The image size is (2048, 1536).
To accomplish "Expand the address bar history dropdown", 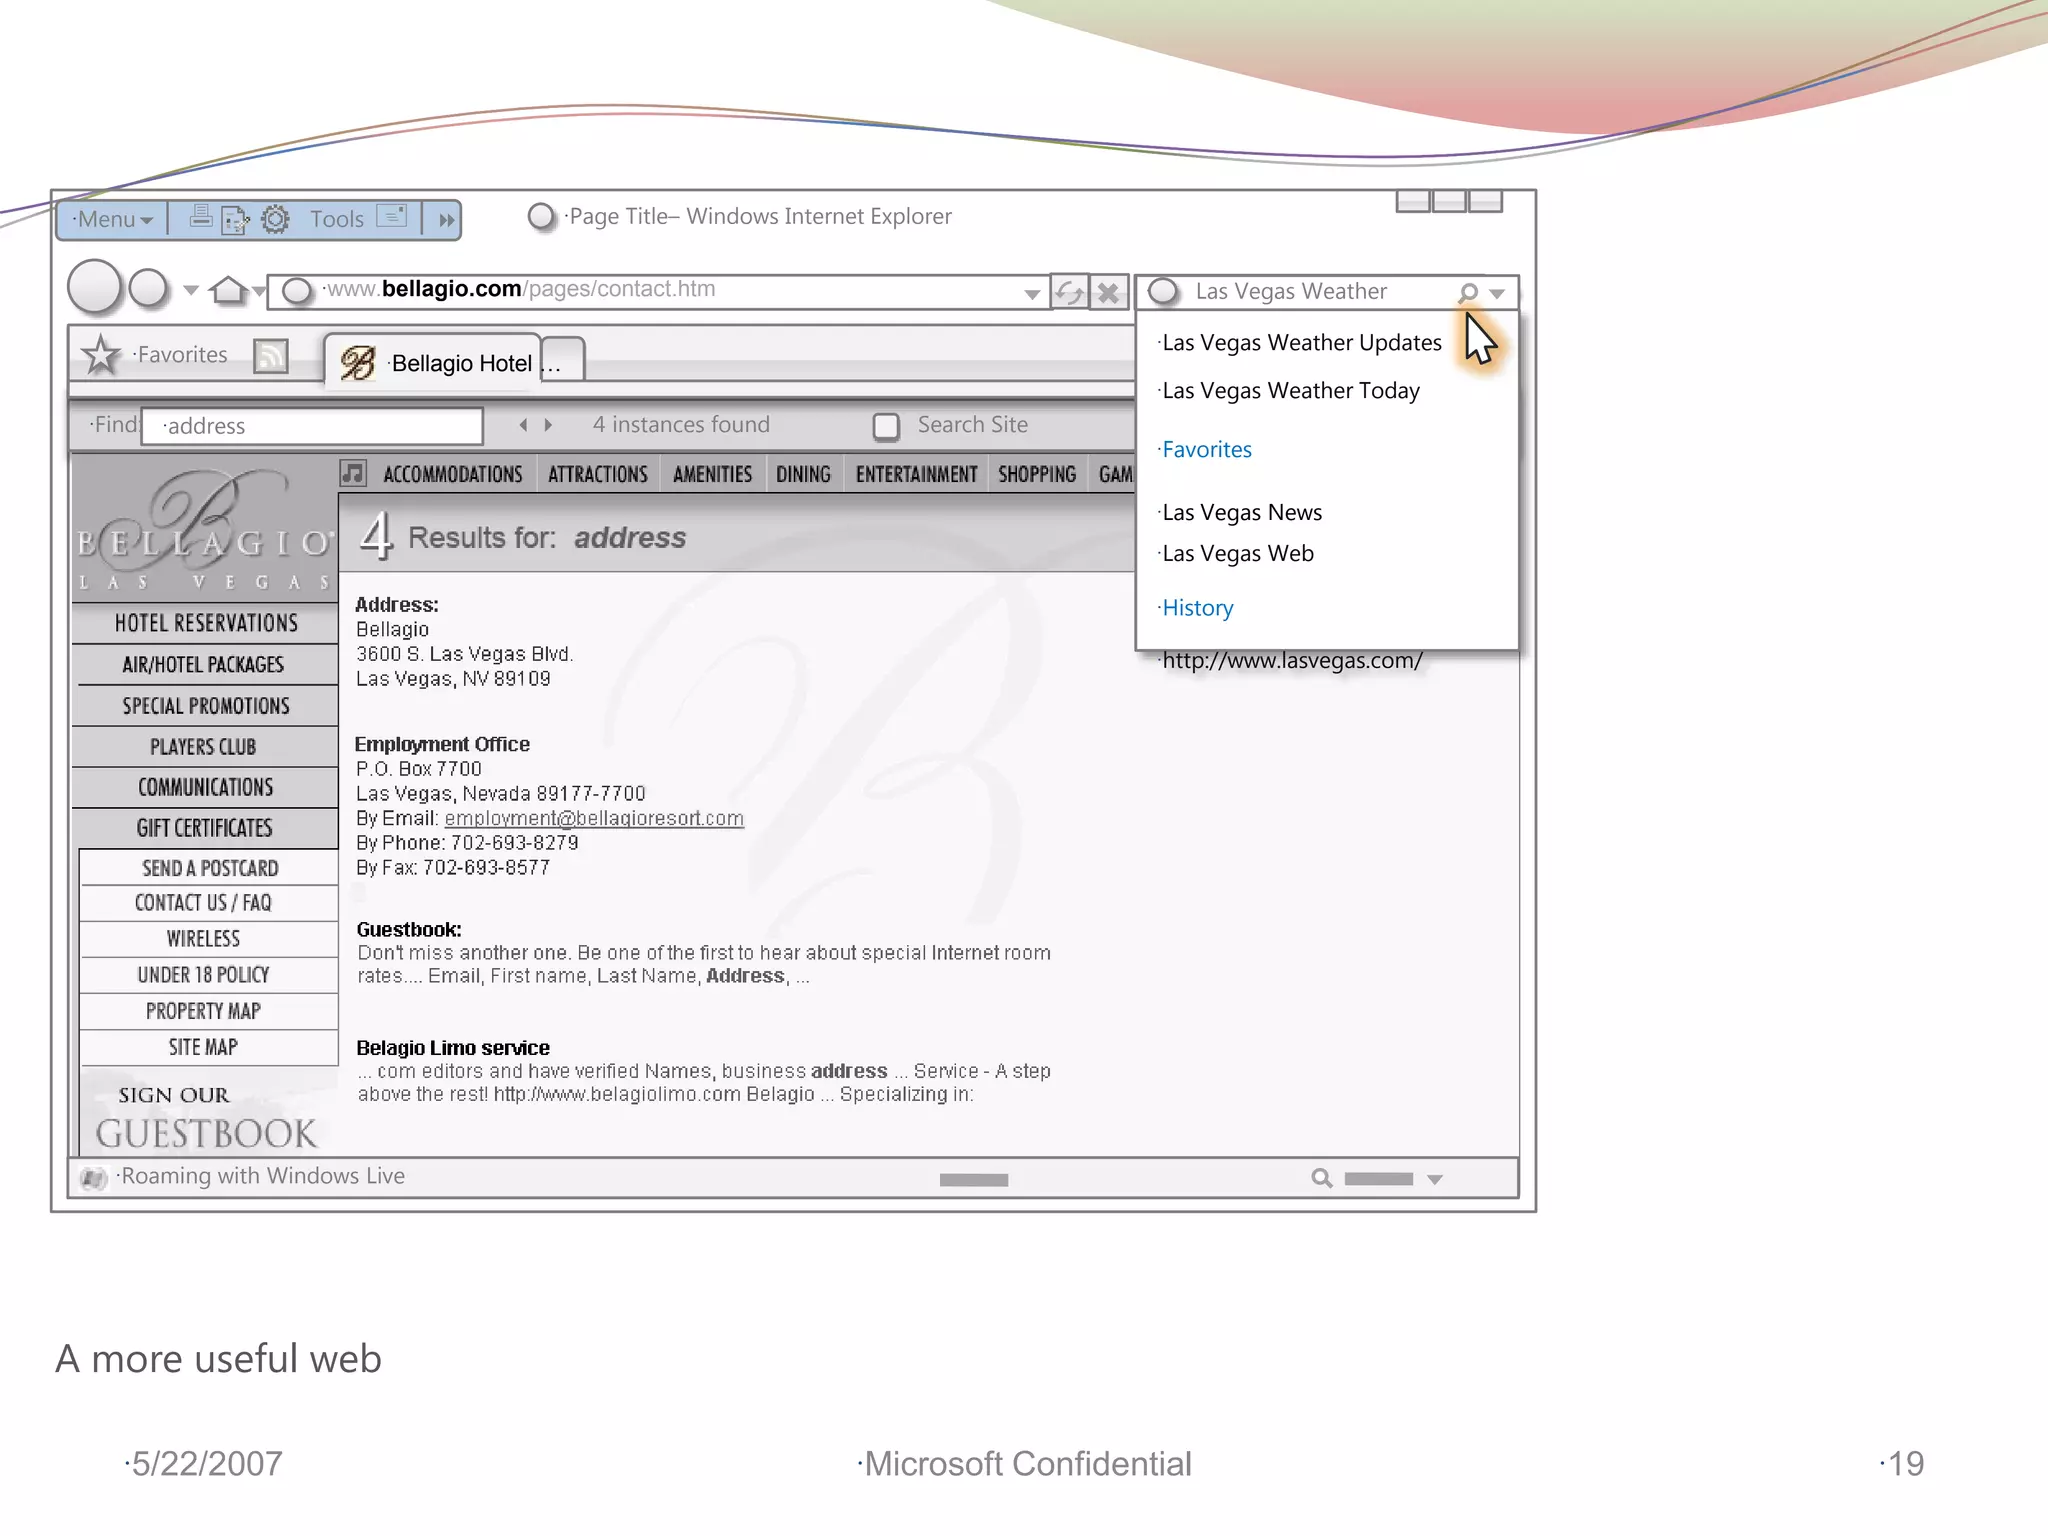I will click(x=1032, y=294).
